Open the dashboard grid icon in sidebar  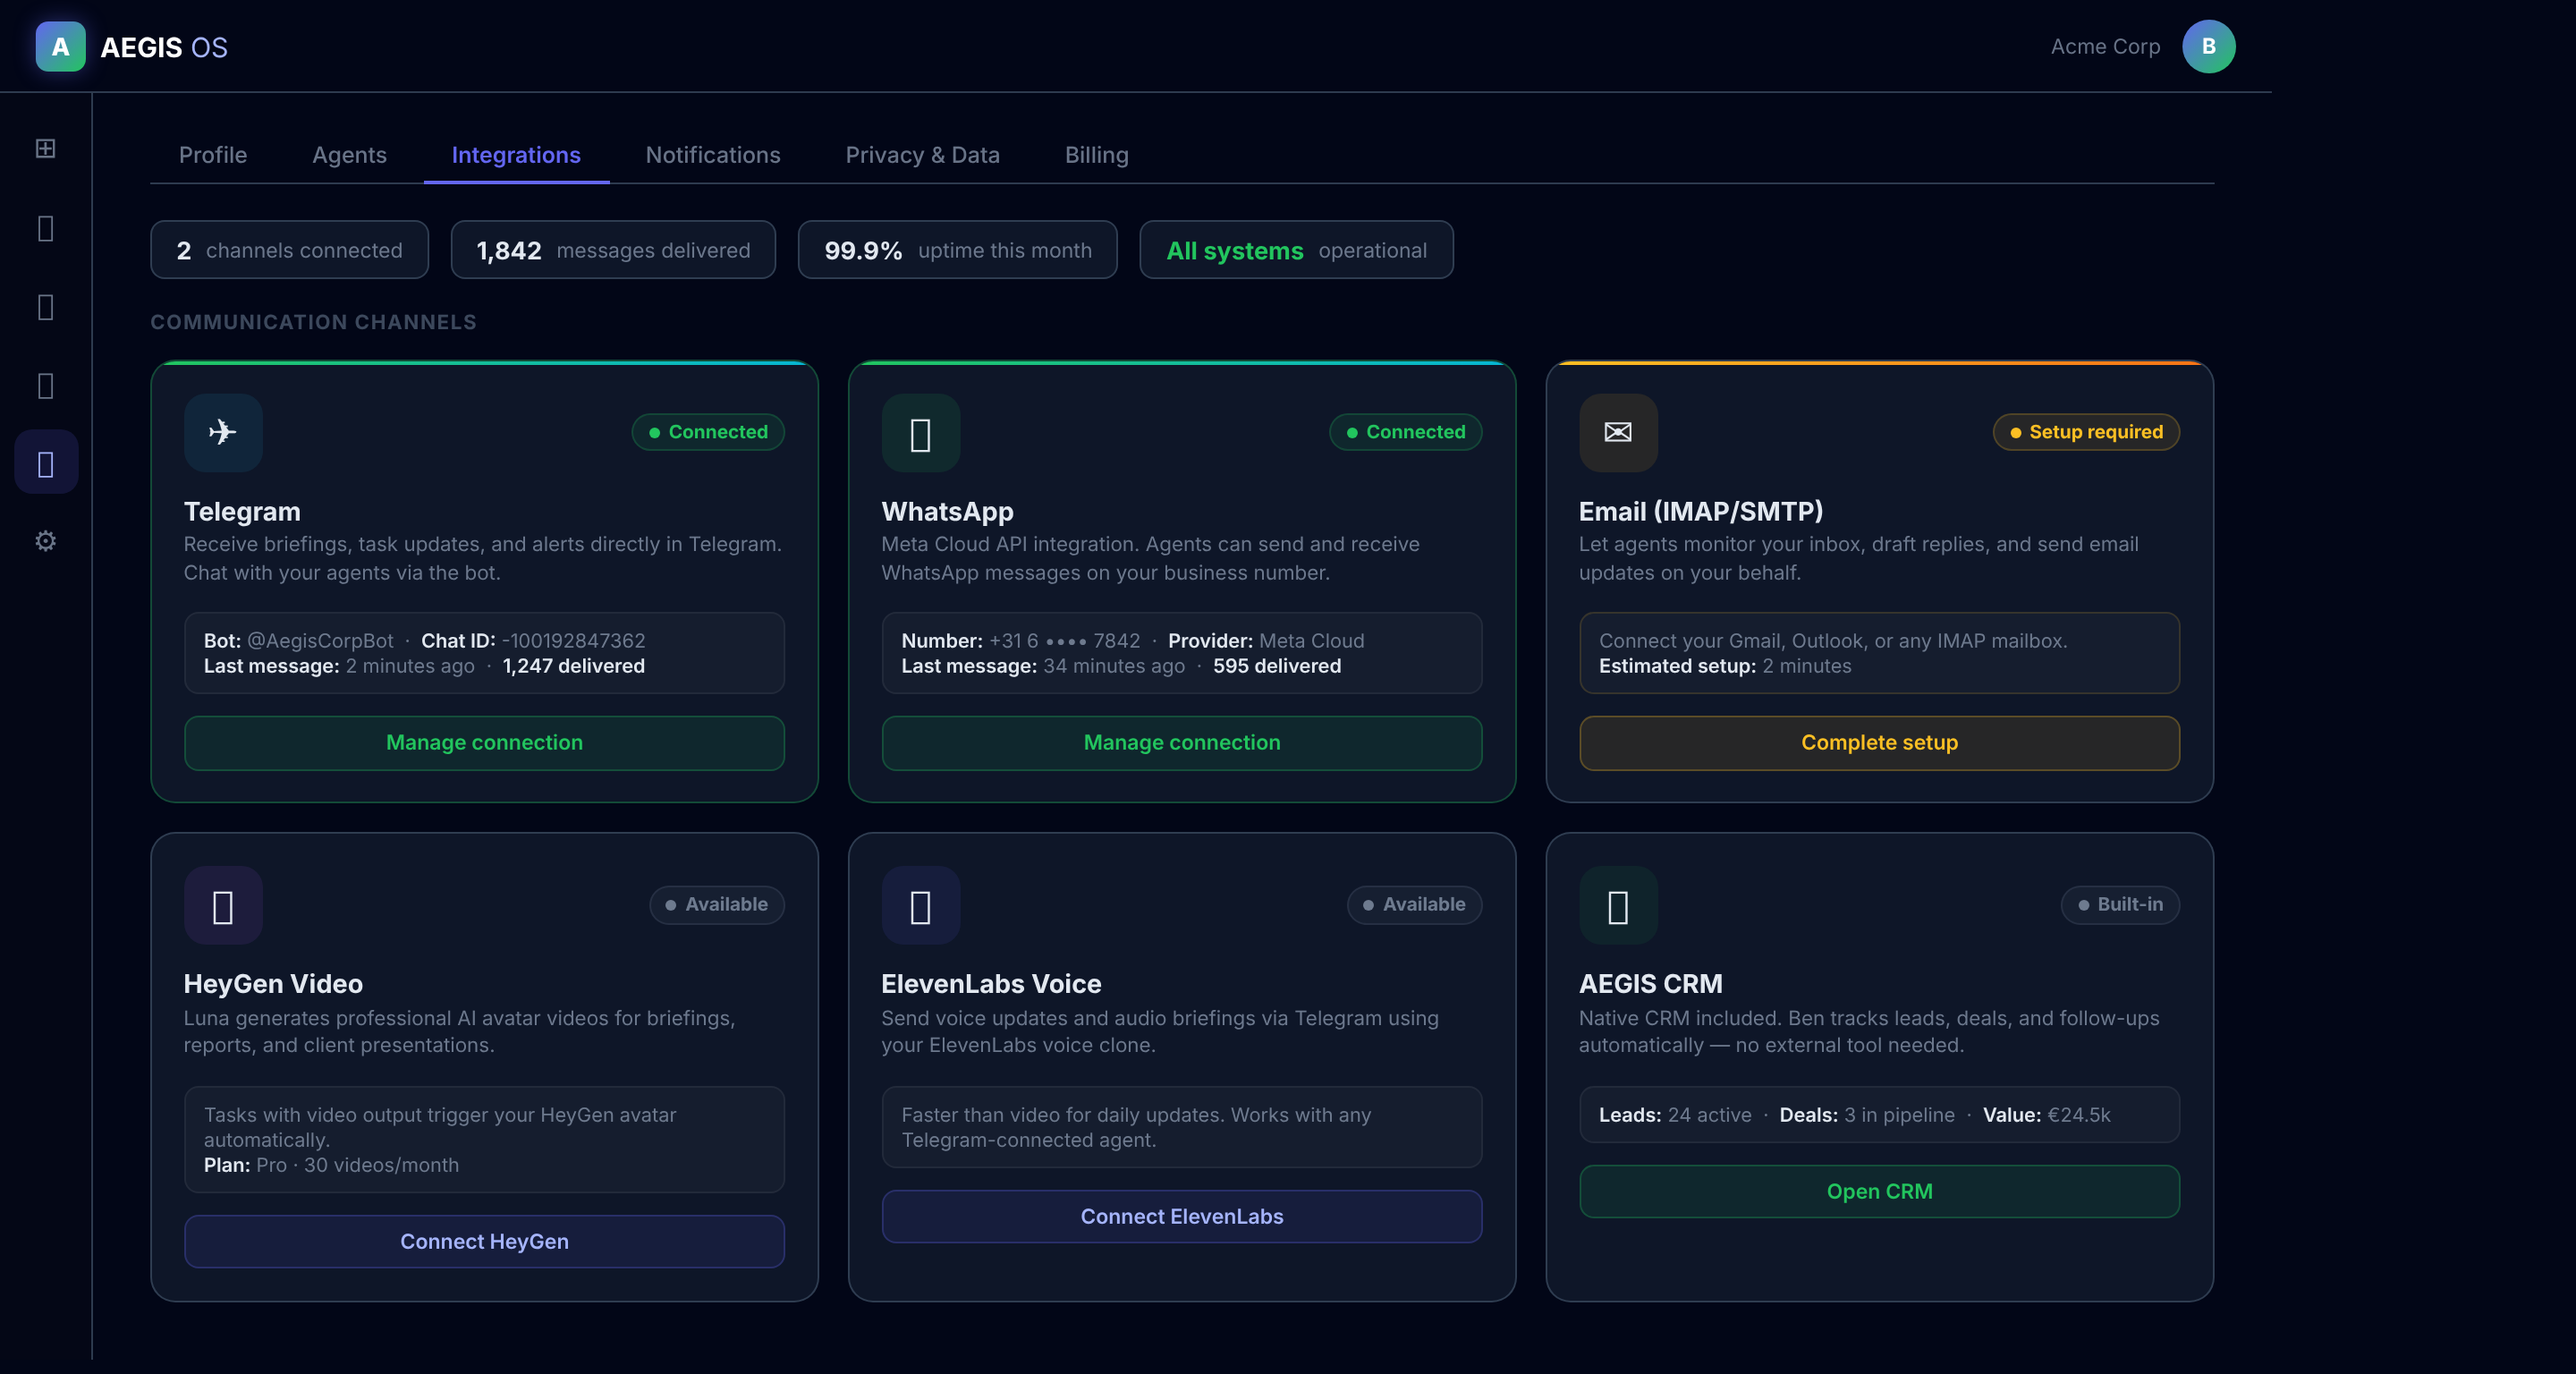click(x=45, y=149)
